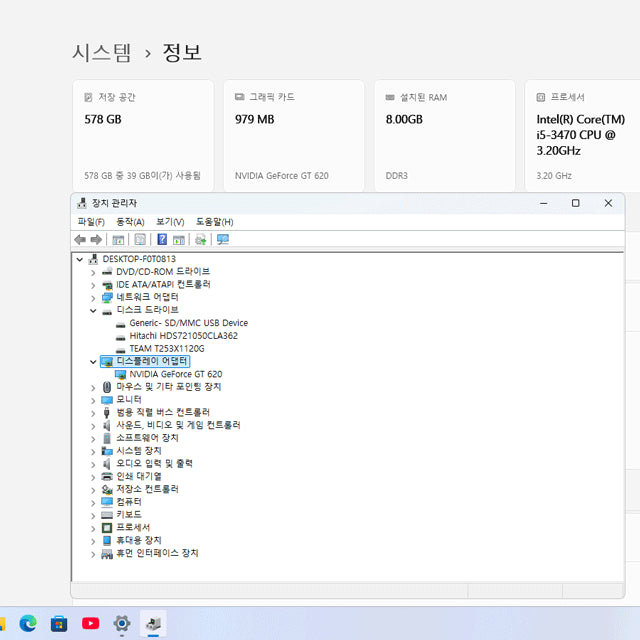Click the show/hide console tree toolbar icon
This screenshot has width=640, height=640.
tap(118, 240)
